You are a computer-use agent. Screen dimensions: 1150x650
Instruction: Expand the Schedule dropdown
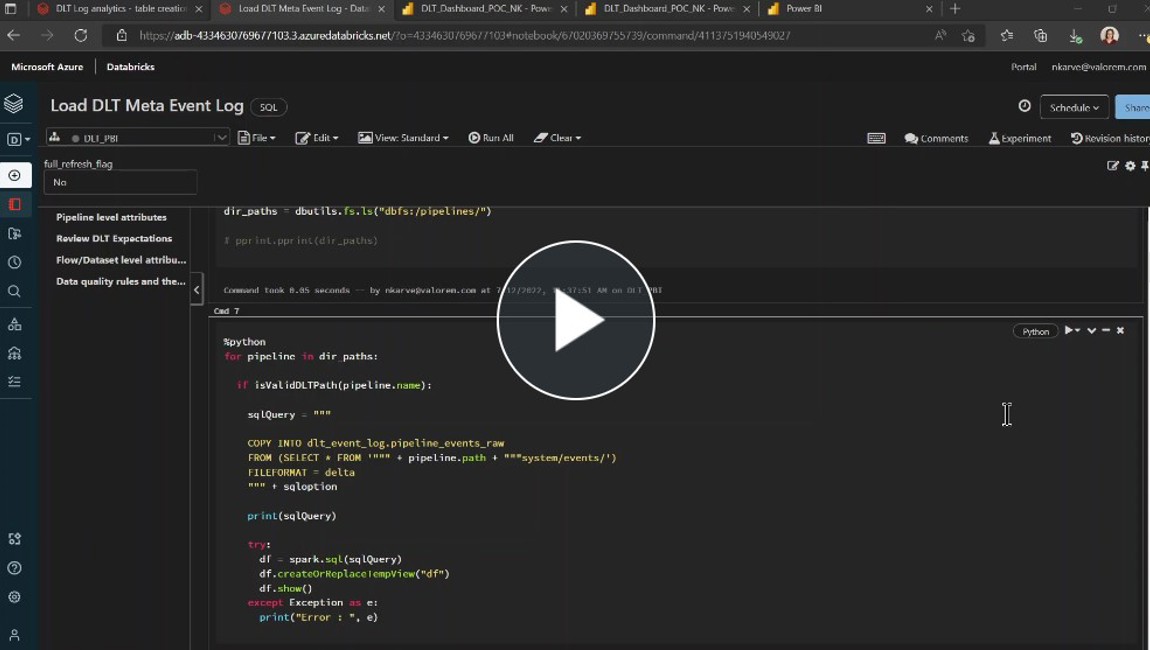[x=1074, y=108]
